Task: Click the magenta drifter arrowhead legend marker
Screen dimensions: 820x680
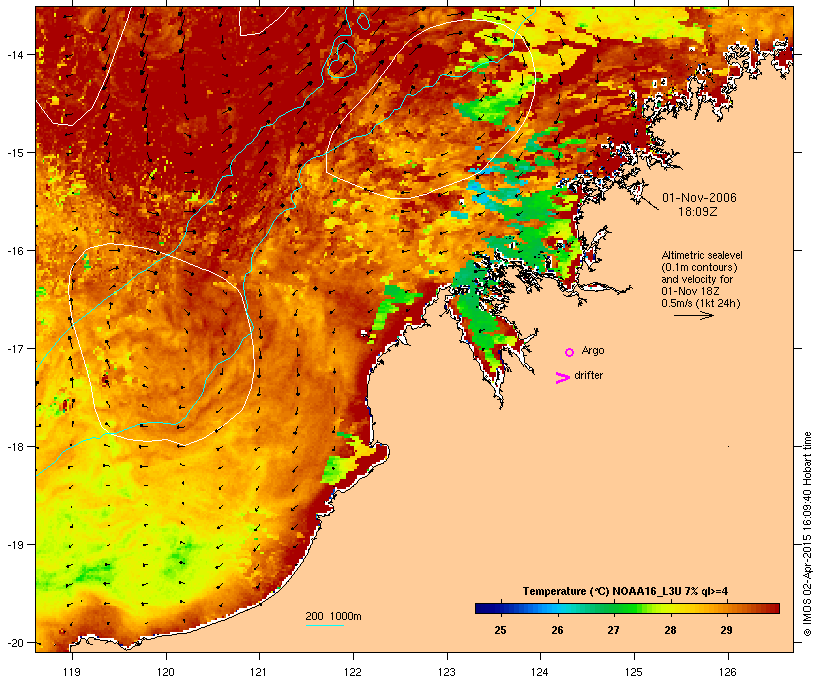Action: tap(562, 378)
